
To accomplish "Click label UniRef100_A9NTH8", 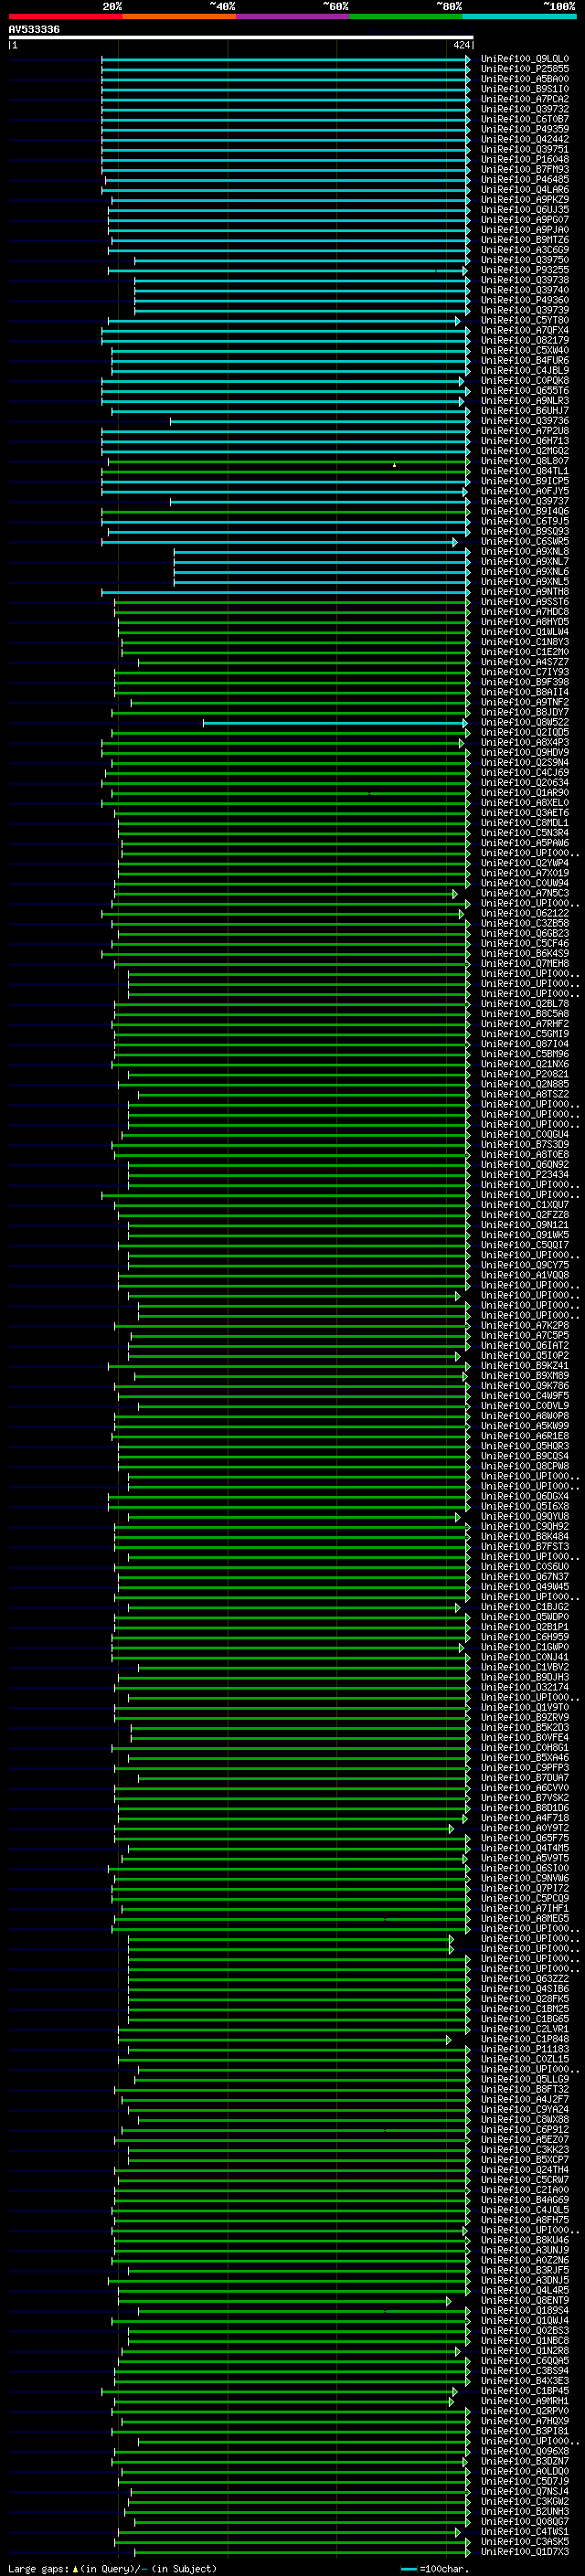I will click(x=524, y=592).
